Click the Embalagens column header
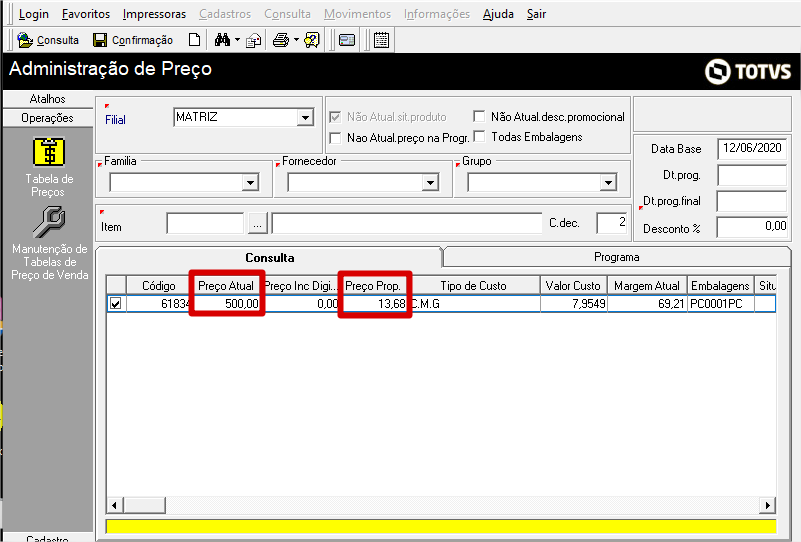801x542 pixels. click(x=720, y=286)
